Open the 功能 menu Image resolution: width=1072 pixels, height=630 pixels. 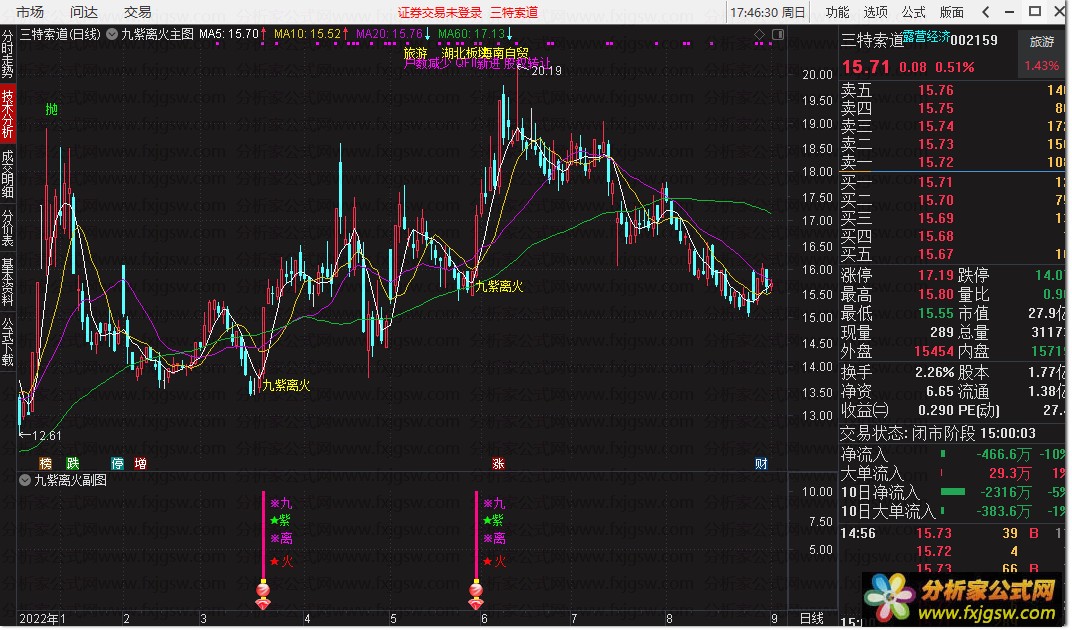click(837, 12)
